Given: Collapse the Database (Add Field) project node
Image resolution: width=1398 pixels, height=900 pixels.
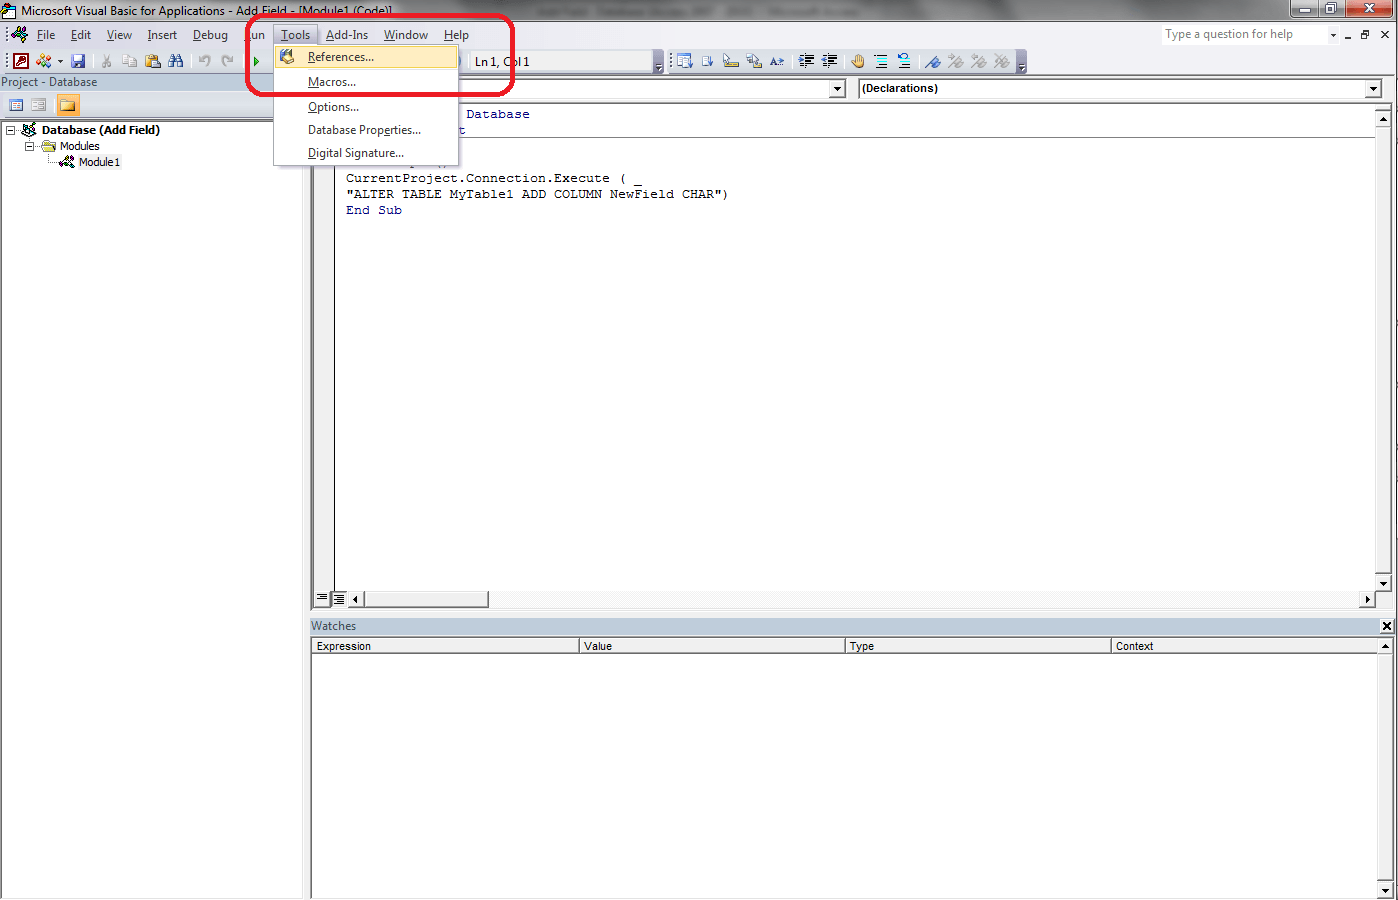Looking at the screenshot, I should tap(11, 130).
